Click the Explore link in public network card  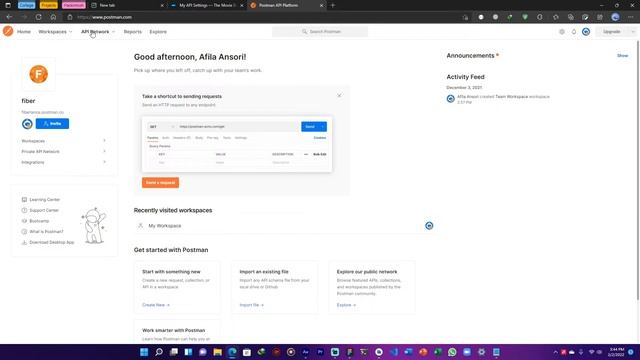tap(346, 305)
